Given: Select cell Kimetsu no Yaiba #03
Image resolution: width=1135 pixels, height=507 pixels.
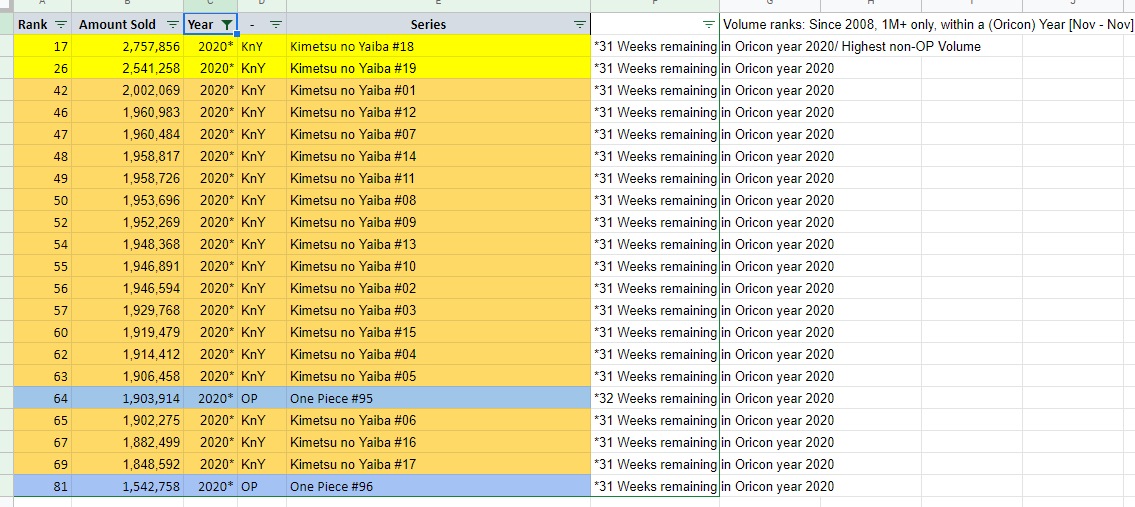Looking at the screenshot, I should click(438, 310).
